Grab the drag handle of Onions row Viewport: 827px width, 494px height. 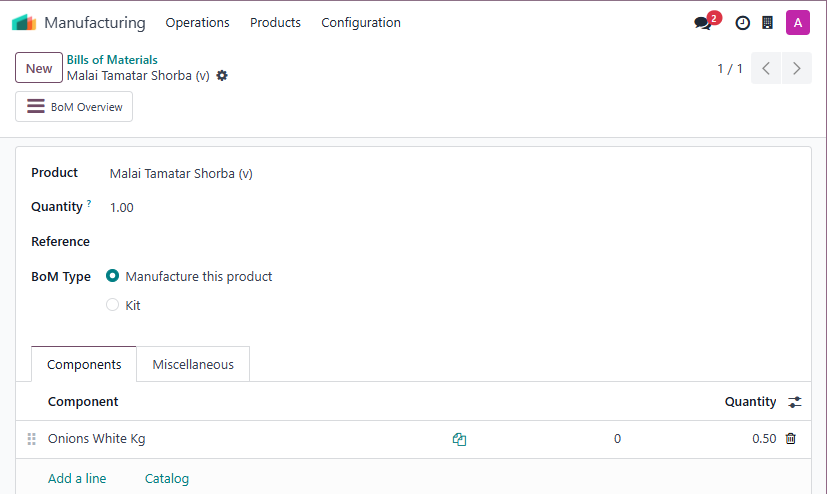pos(32,439)
